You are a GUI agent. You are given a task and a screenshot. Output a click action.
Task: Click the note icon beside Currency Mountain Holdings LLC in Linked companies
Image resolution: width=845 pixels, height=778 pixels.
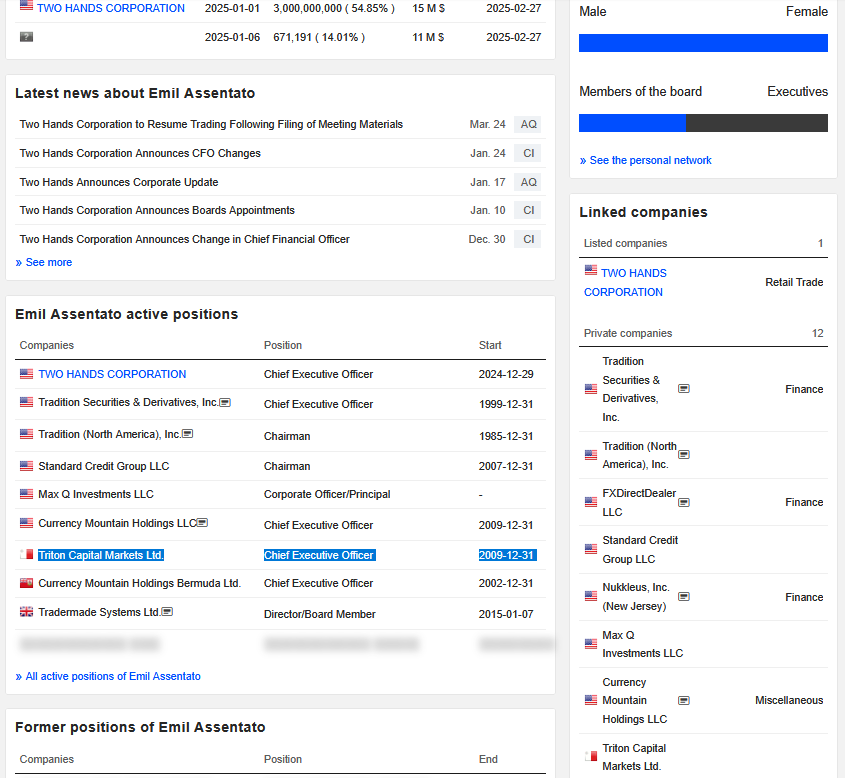click(x=684, y=700)
